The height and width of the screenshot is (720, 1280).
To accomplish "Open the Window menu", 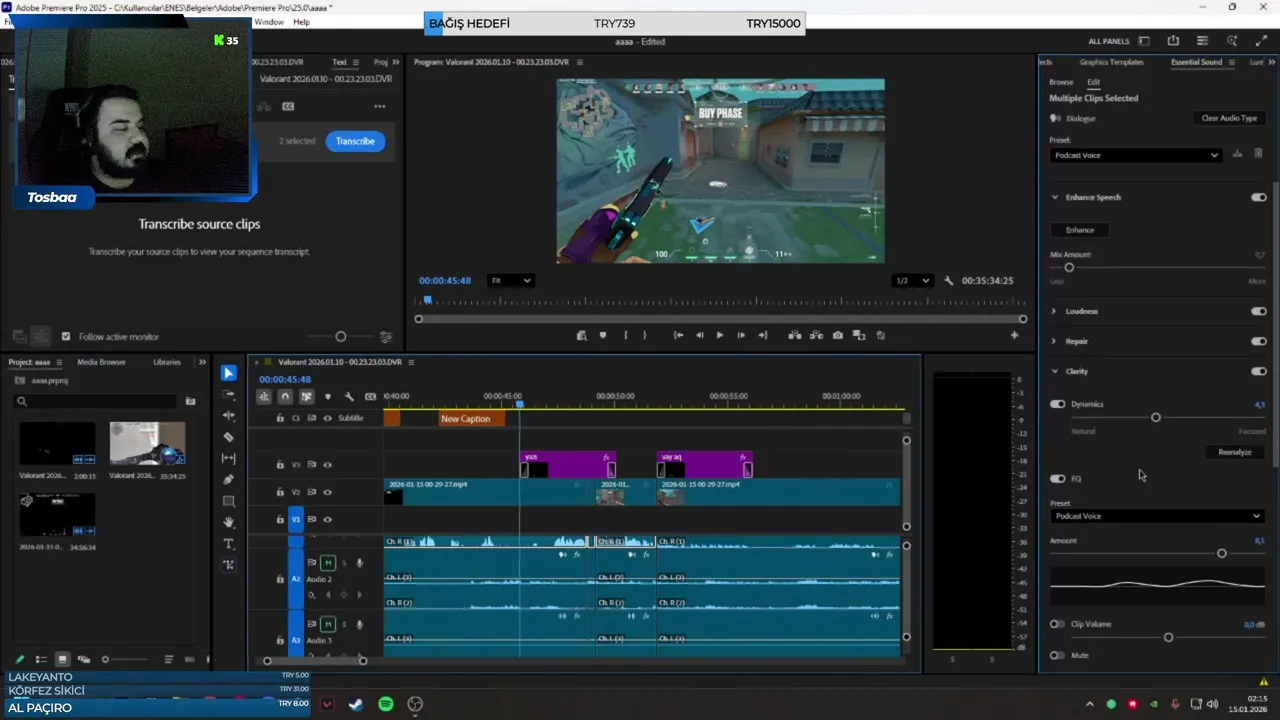I will [x=269, y=22].
